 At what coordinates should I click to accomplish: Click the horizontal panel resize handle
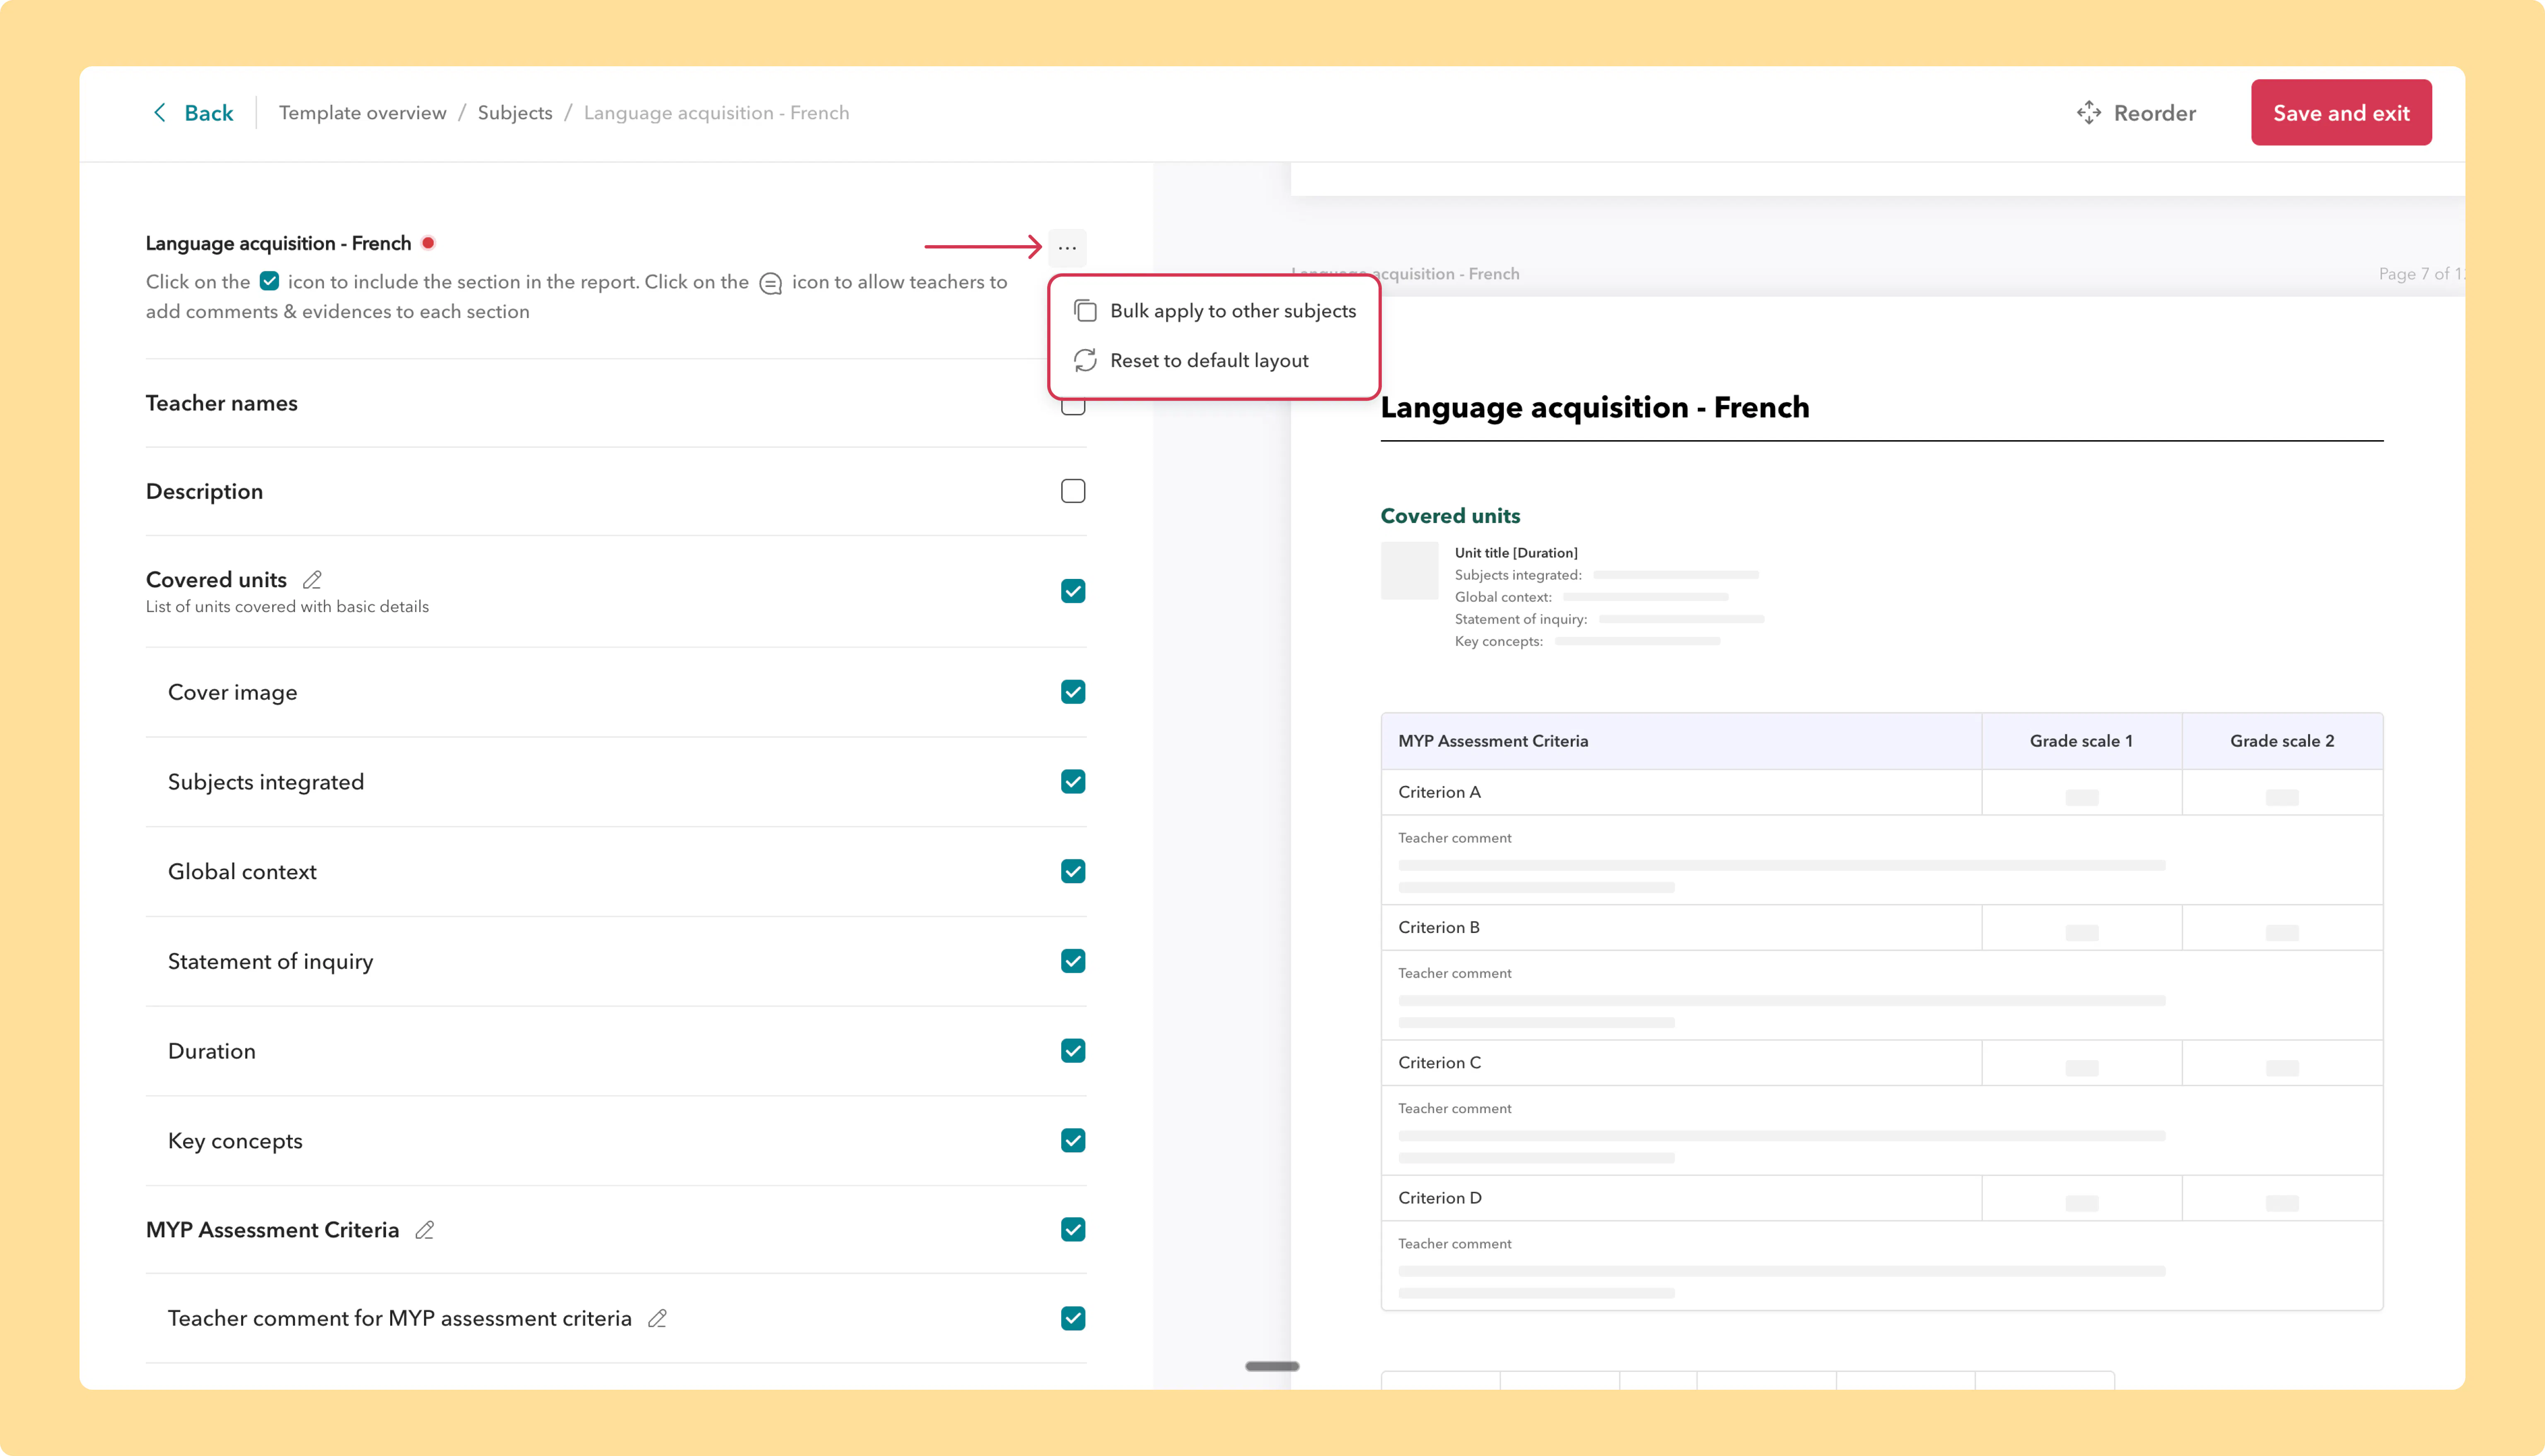click(x=1272, y=1366)
